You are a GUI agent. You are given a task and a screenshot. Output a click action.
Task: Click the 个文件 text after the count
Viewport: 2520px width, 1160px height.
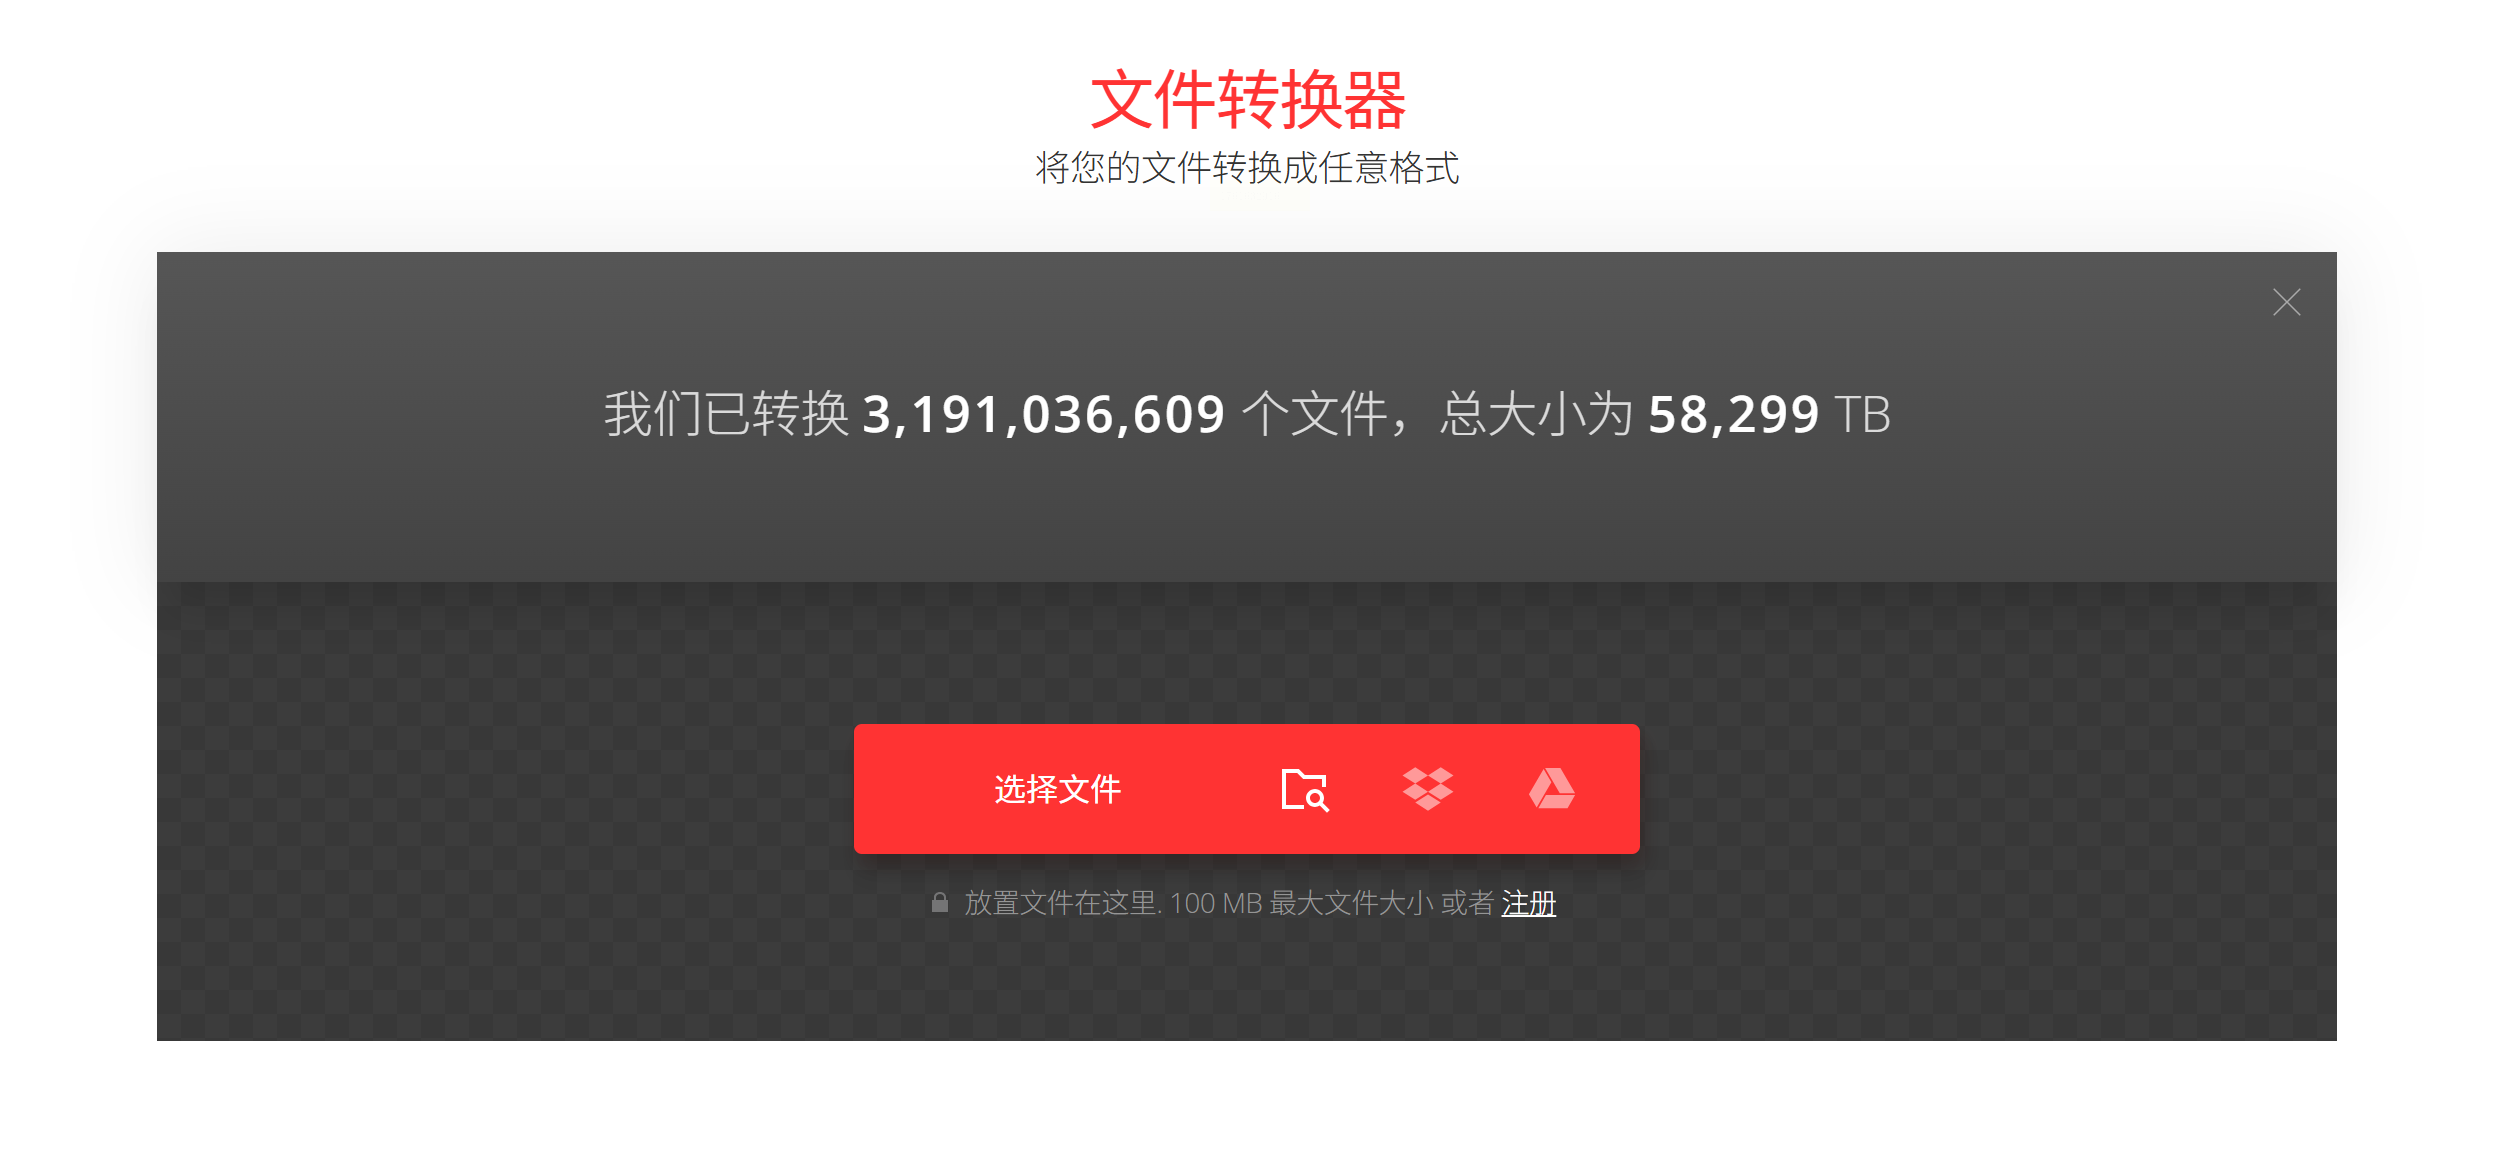click(x=1315, y=414)
